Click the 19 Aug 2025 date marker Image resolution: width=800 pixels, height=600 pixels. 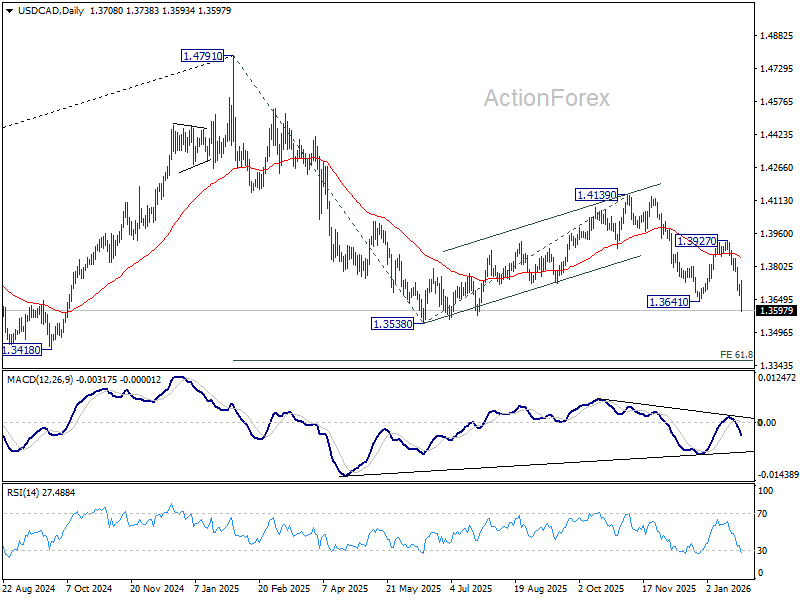click(x=540, y=589)
